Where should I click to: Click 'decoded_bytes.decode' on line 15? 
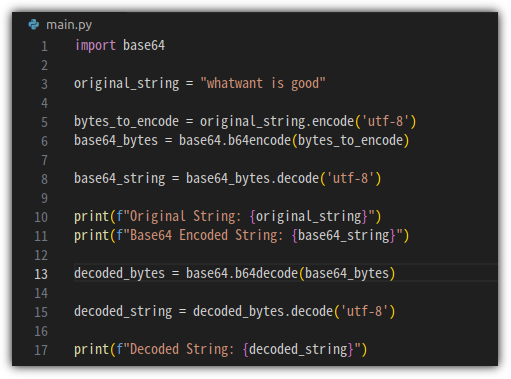coord(263,311)
